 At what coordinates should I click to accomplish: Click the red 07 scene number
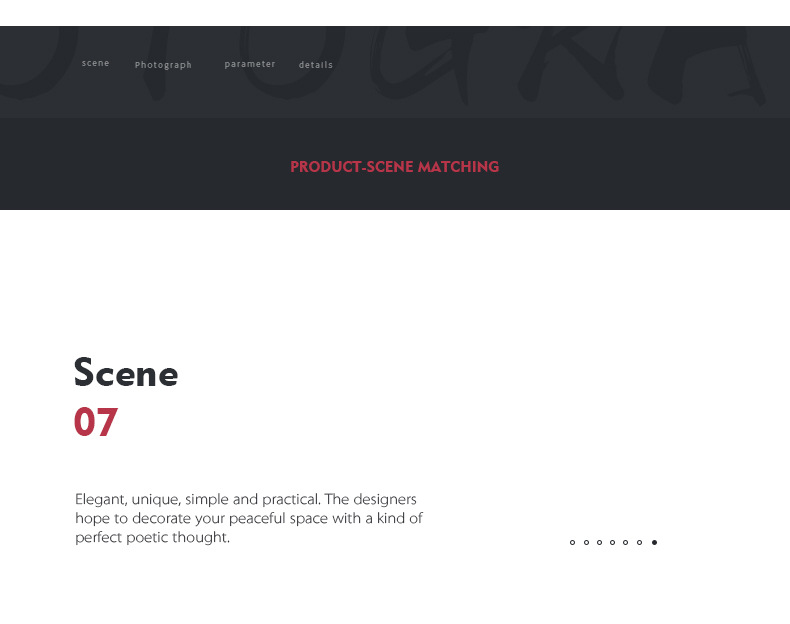pos(96,422)
